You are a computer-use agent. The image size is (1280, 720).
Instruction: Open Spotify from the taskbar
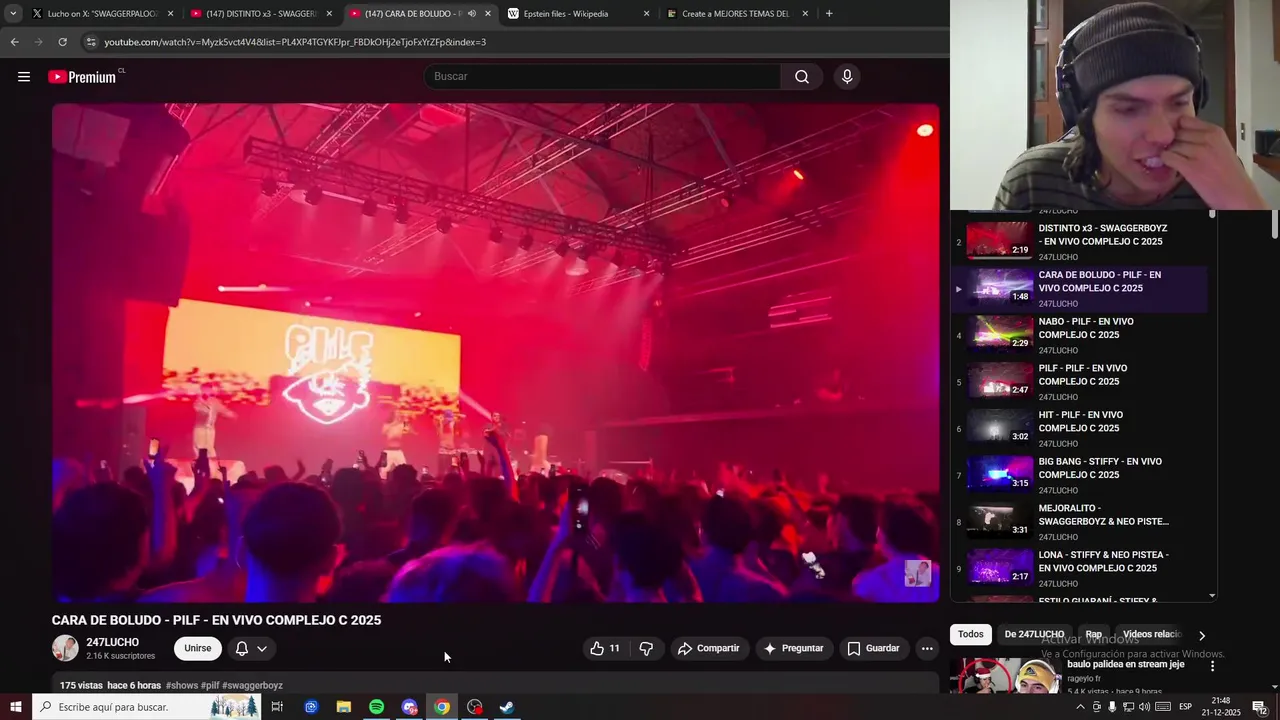pos(376,707)
